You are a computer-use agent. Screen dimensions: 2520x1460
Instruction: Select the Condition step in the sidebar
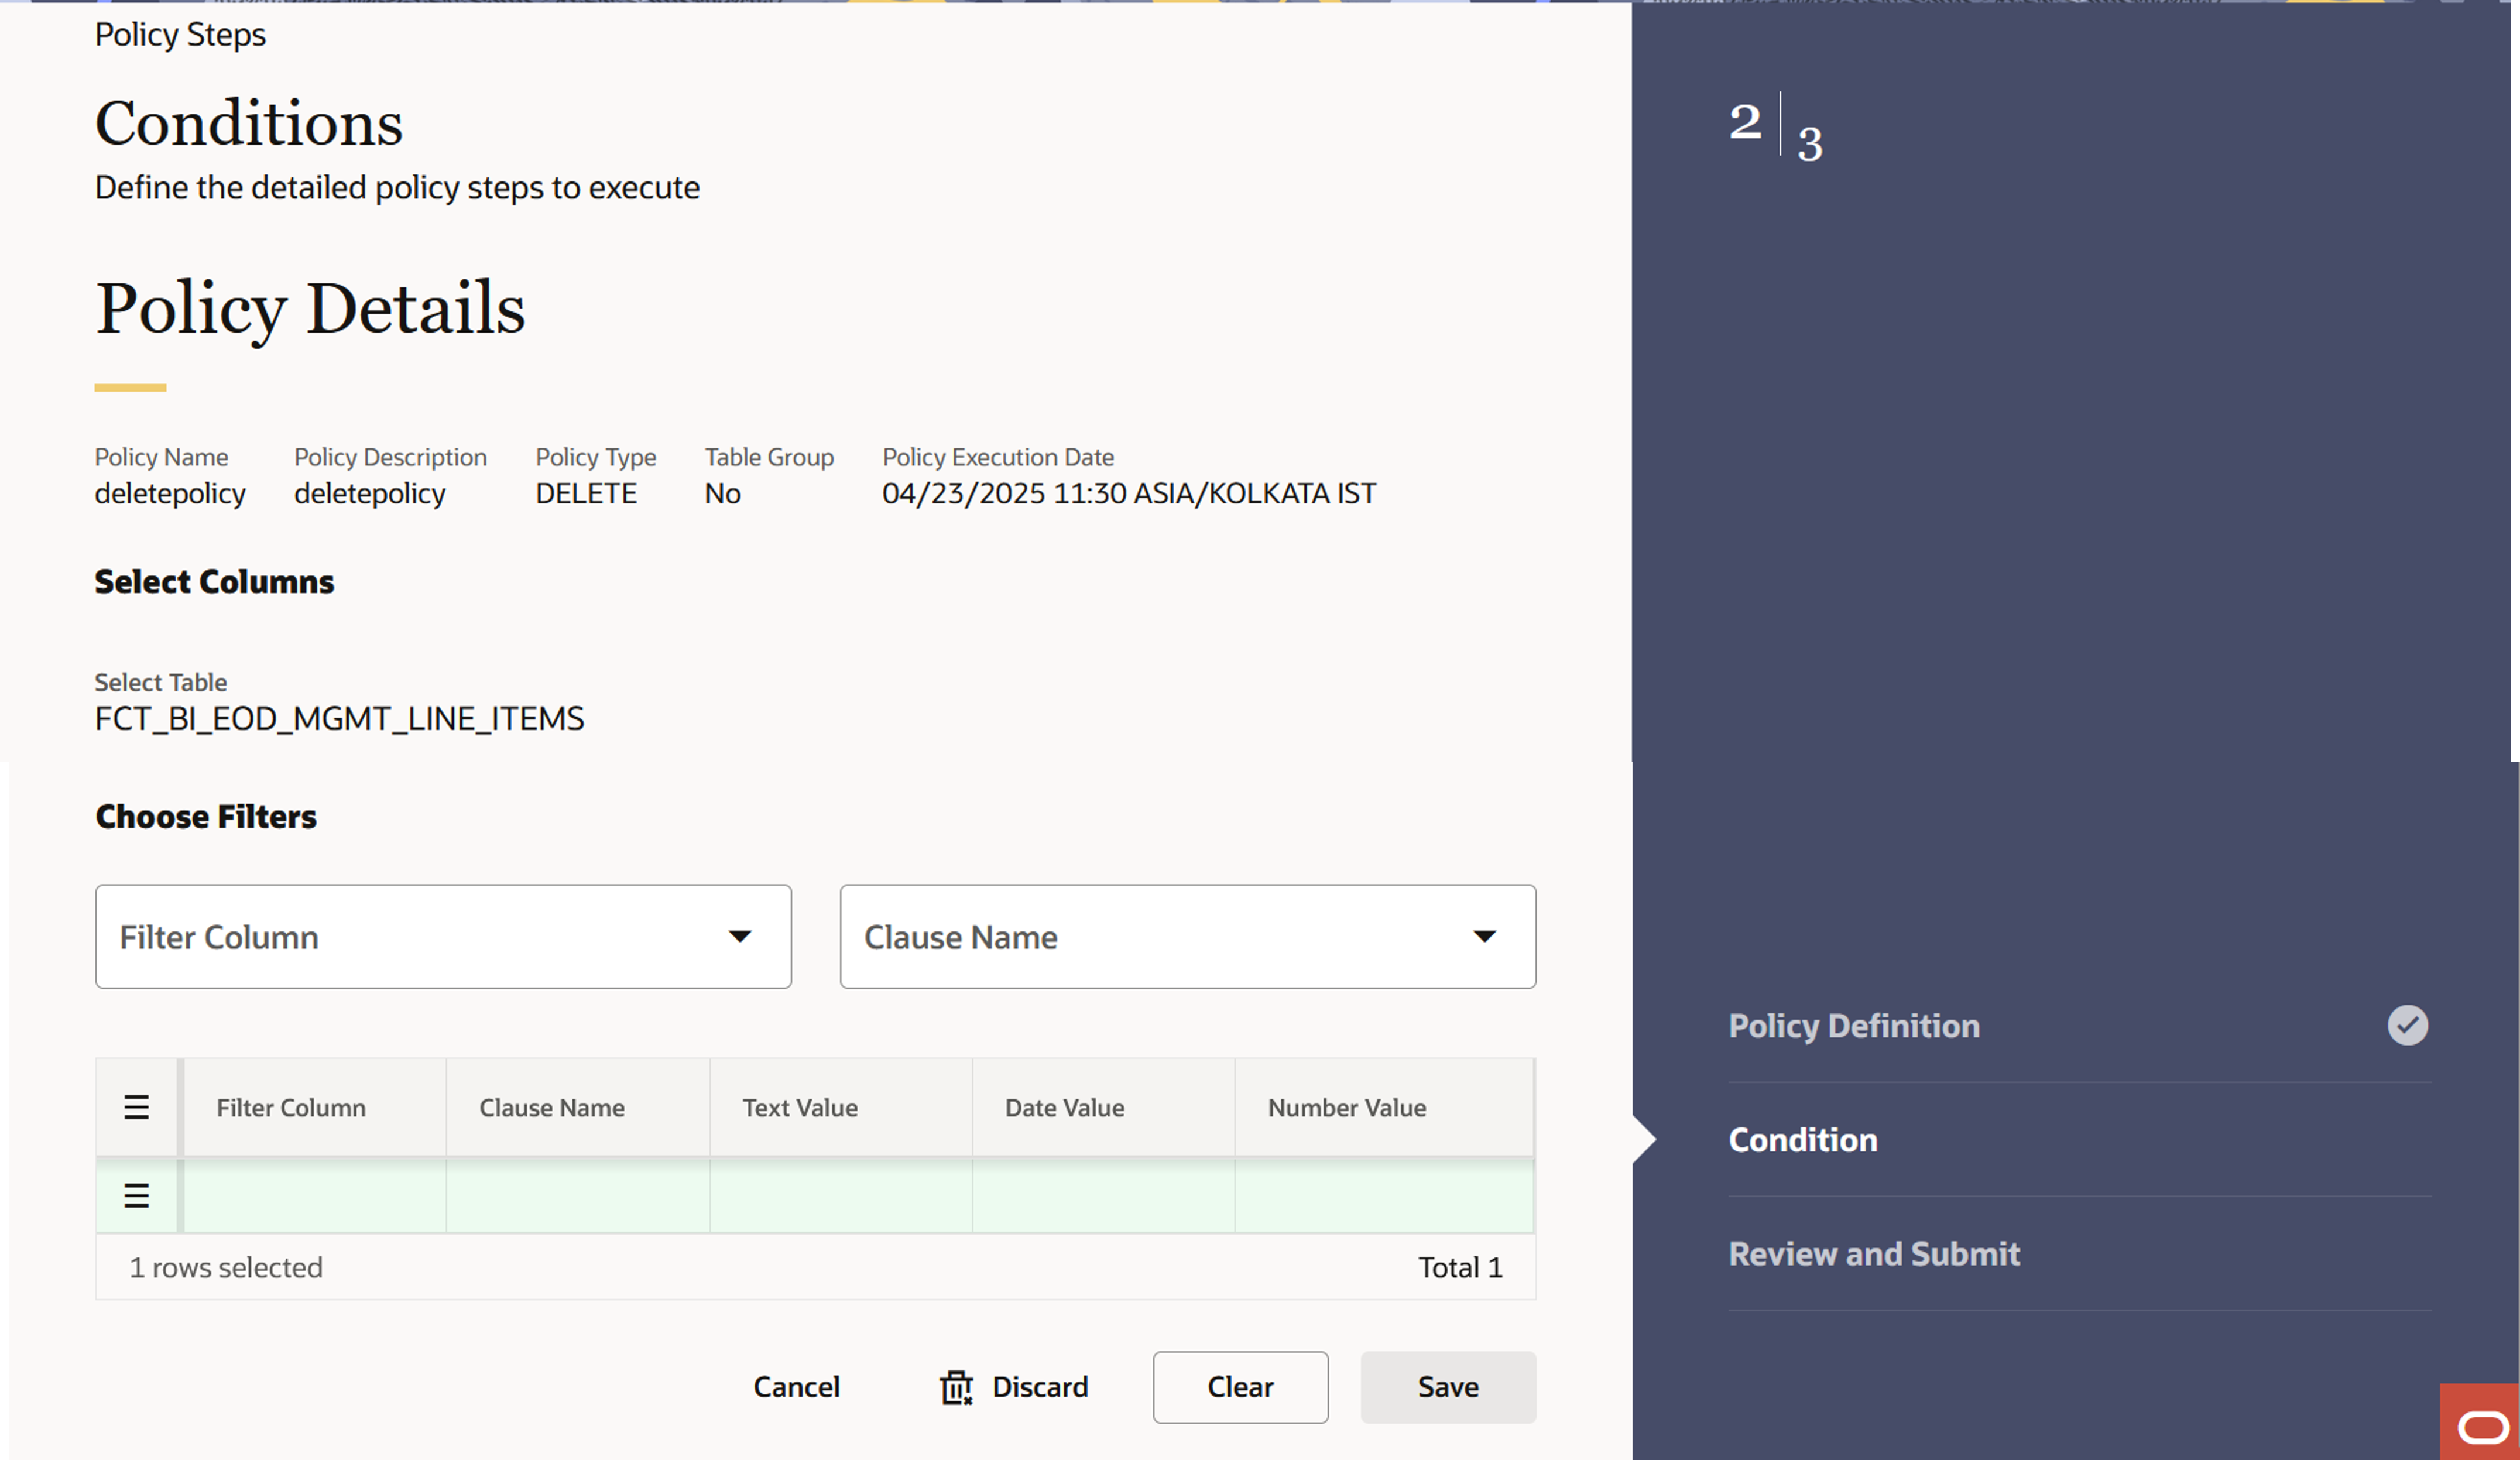click(x=1802, y=1140)
